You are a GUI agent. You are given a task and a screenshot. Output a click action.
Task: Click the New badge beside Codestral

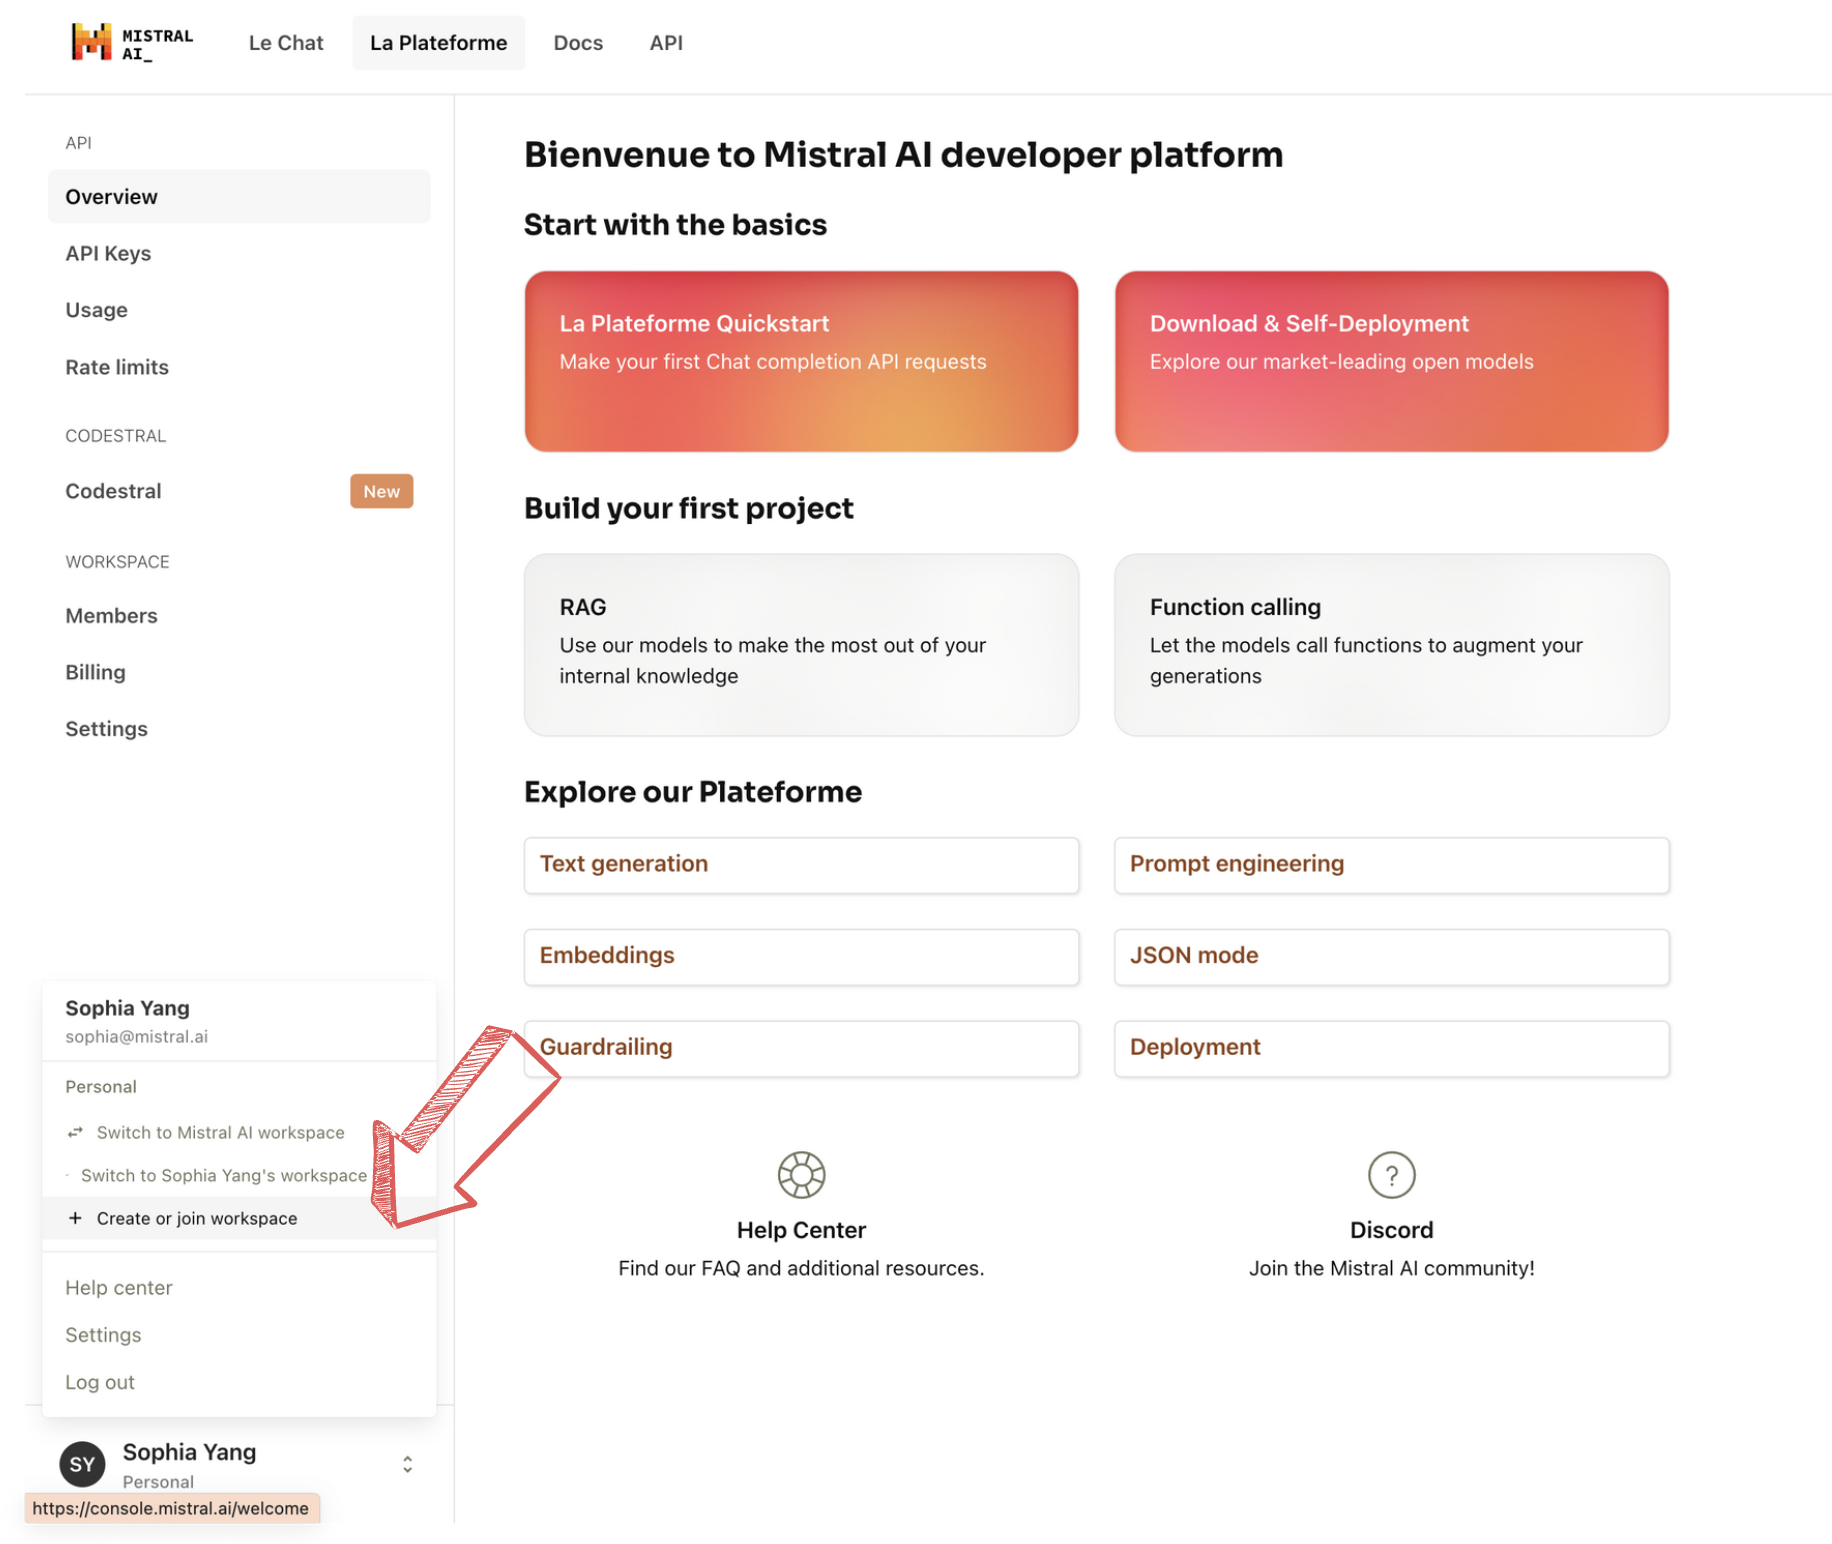click(x=381, y=491)
